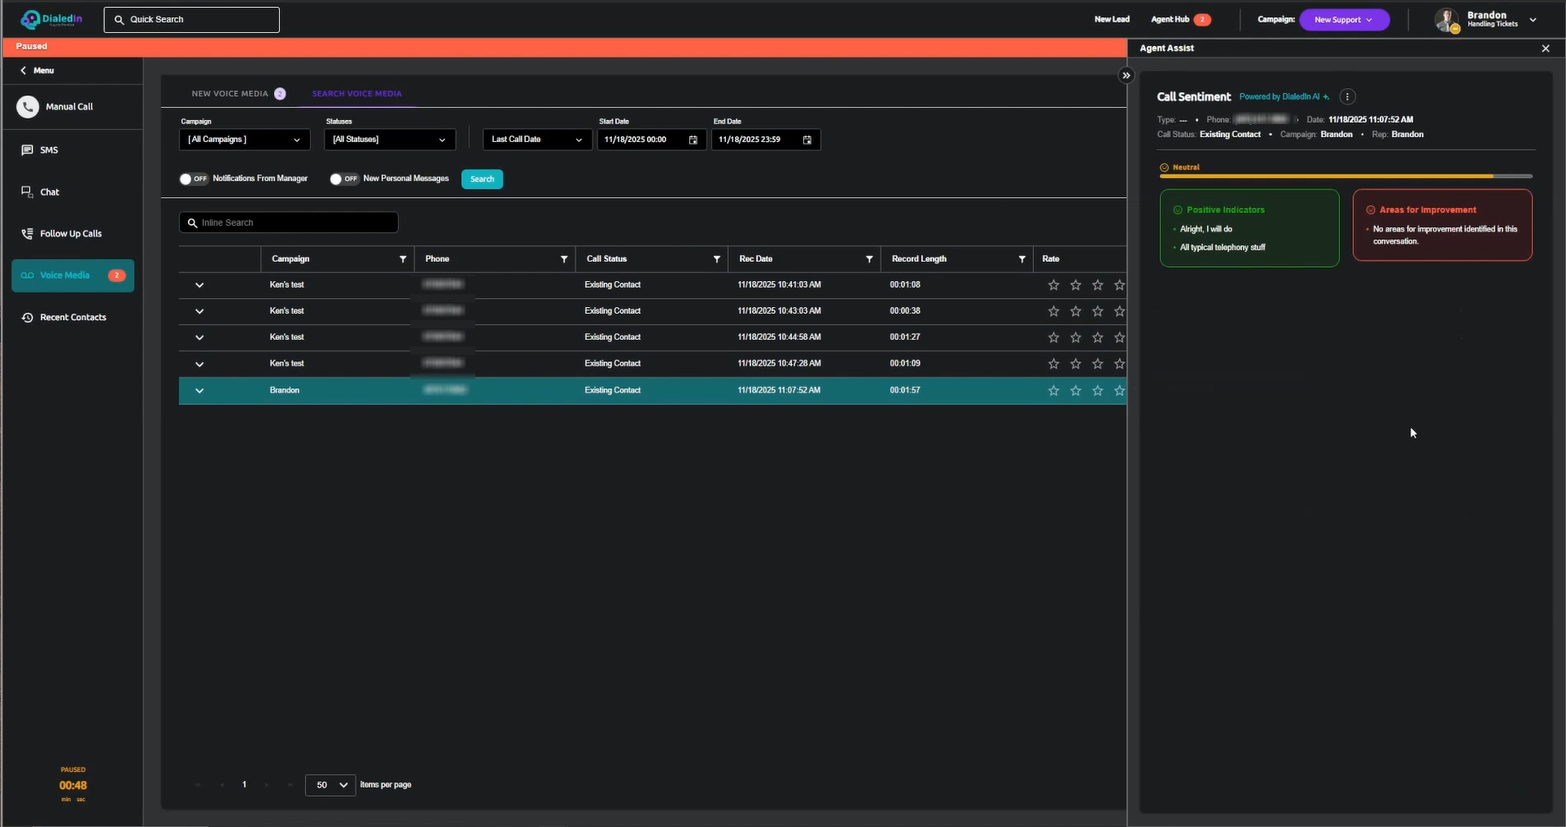Click the Campaign column filter icon
This screenshot has width=1566, height=827.
coord(403,259)
